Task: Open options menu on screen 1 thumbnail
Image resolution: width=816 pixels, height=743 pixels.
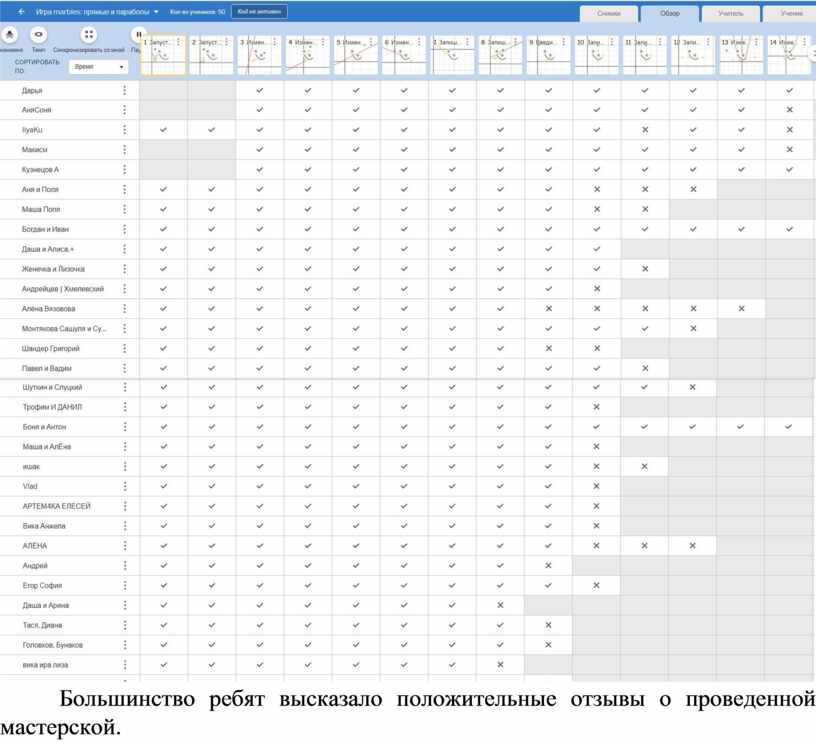Action: (179, 43)
